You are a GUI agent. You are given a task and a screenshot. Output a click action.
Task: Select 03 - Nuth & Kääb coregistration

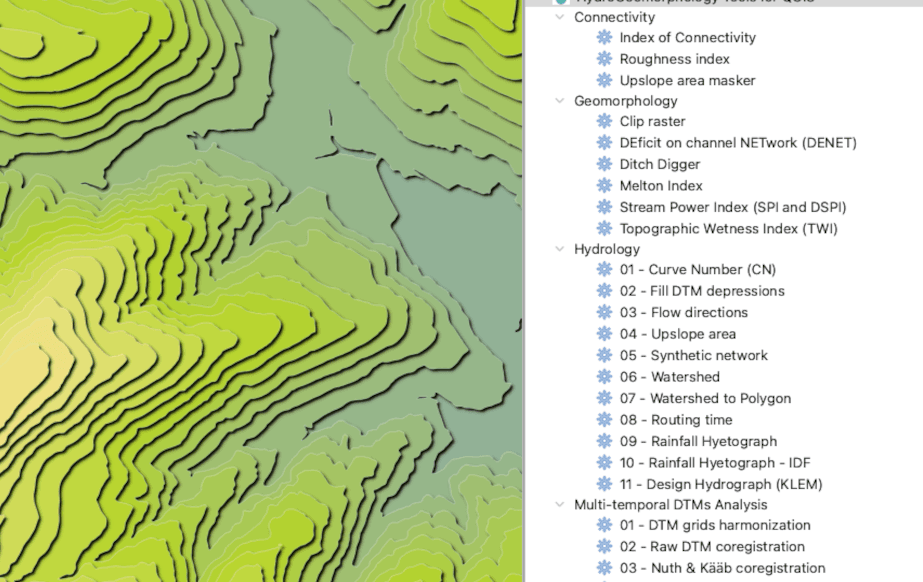722,568
